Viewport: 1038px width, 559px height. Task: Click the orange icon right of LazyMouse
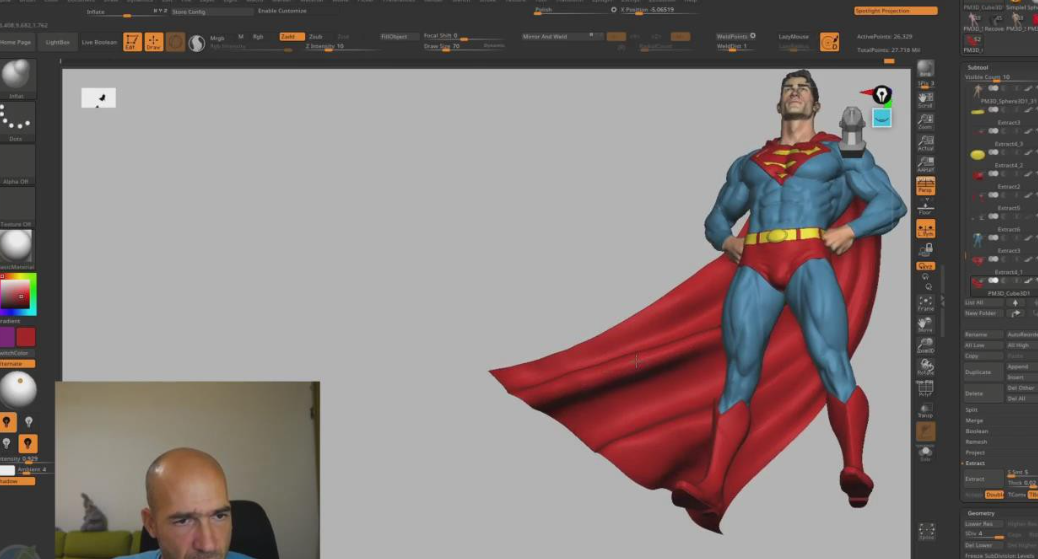829,42
